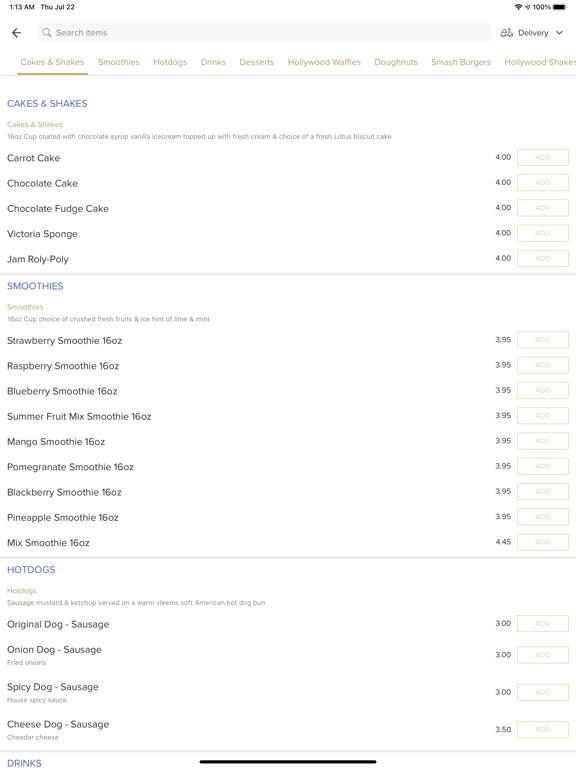The image size is (576, 768).
Task: Tap the back arrow icon
Action: coord(17,33)
